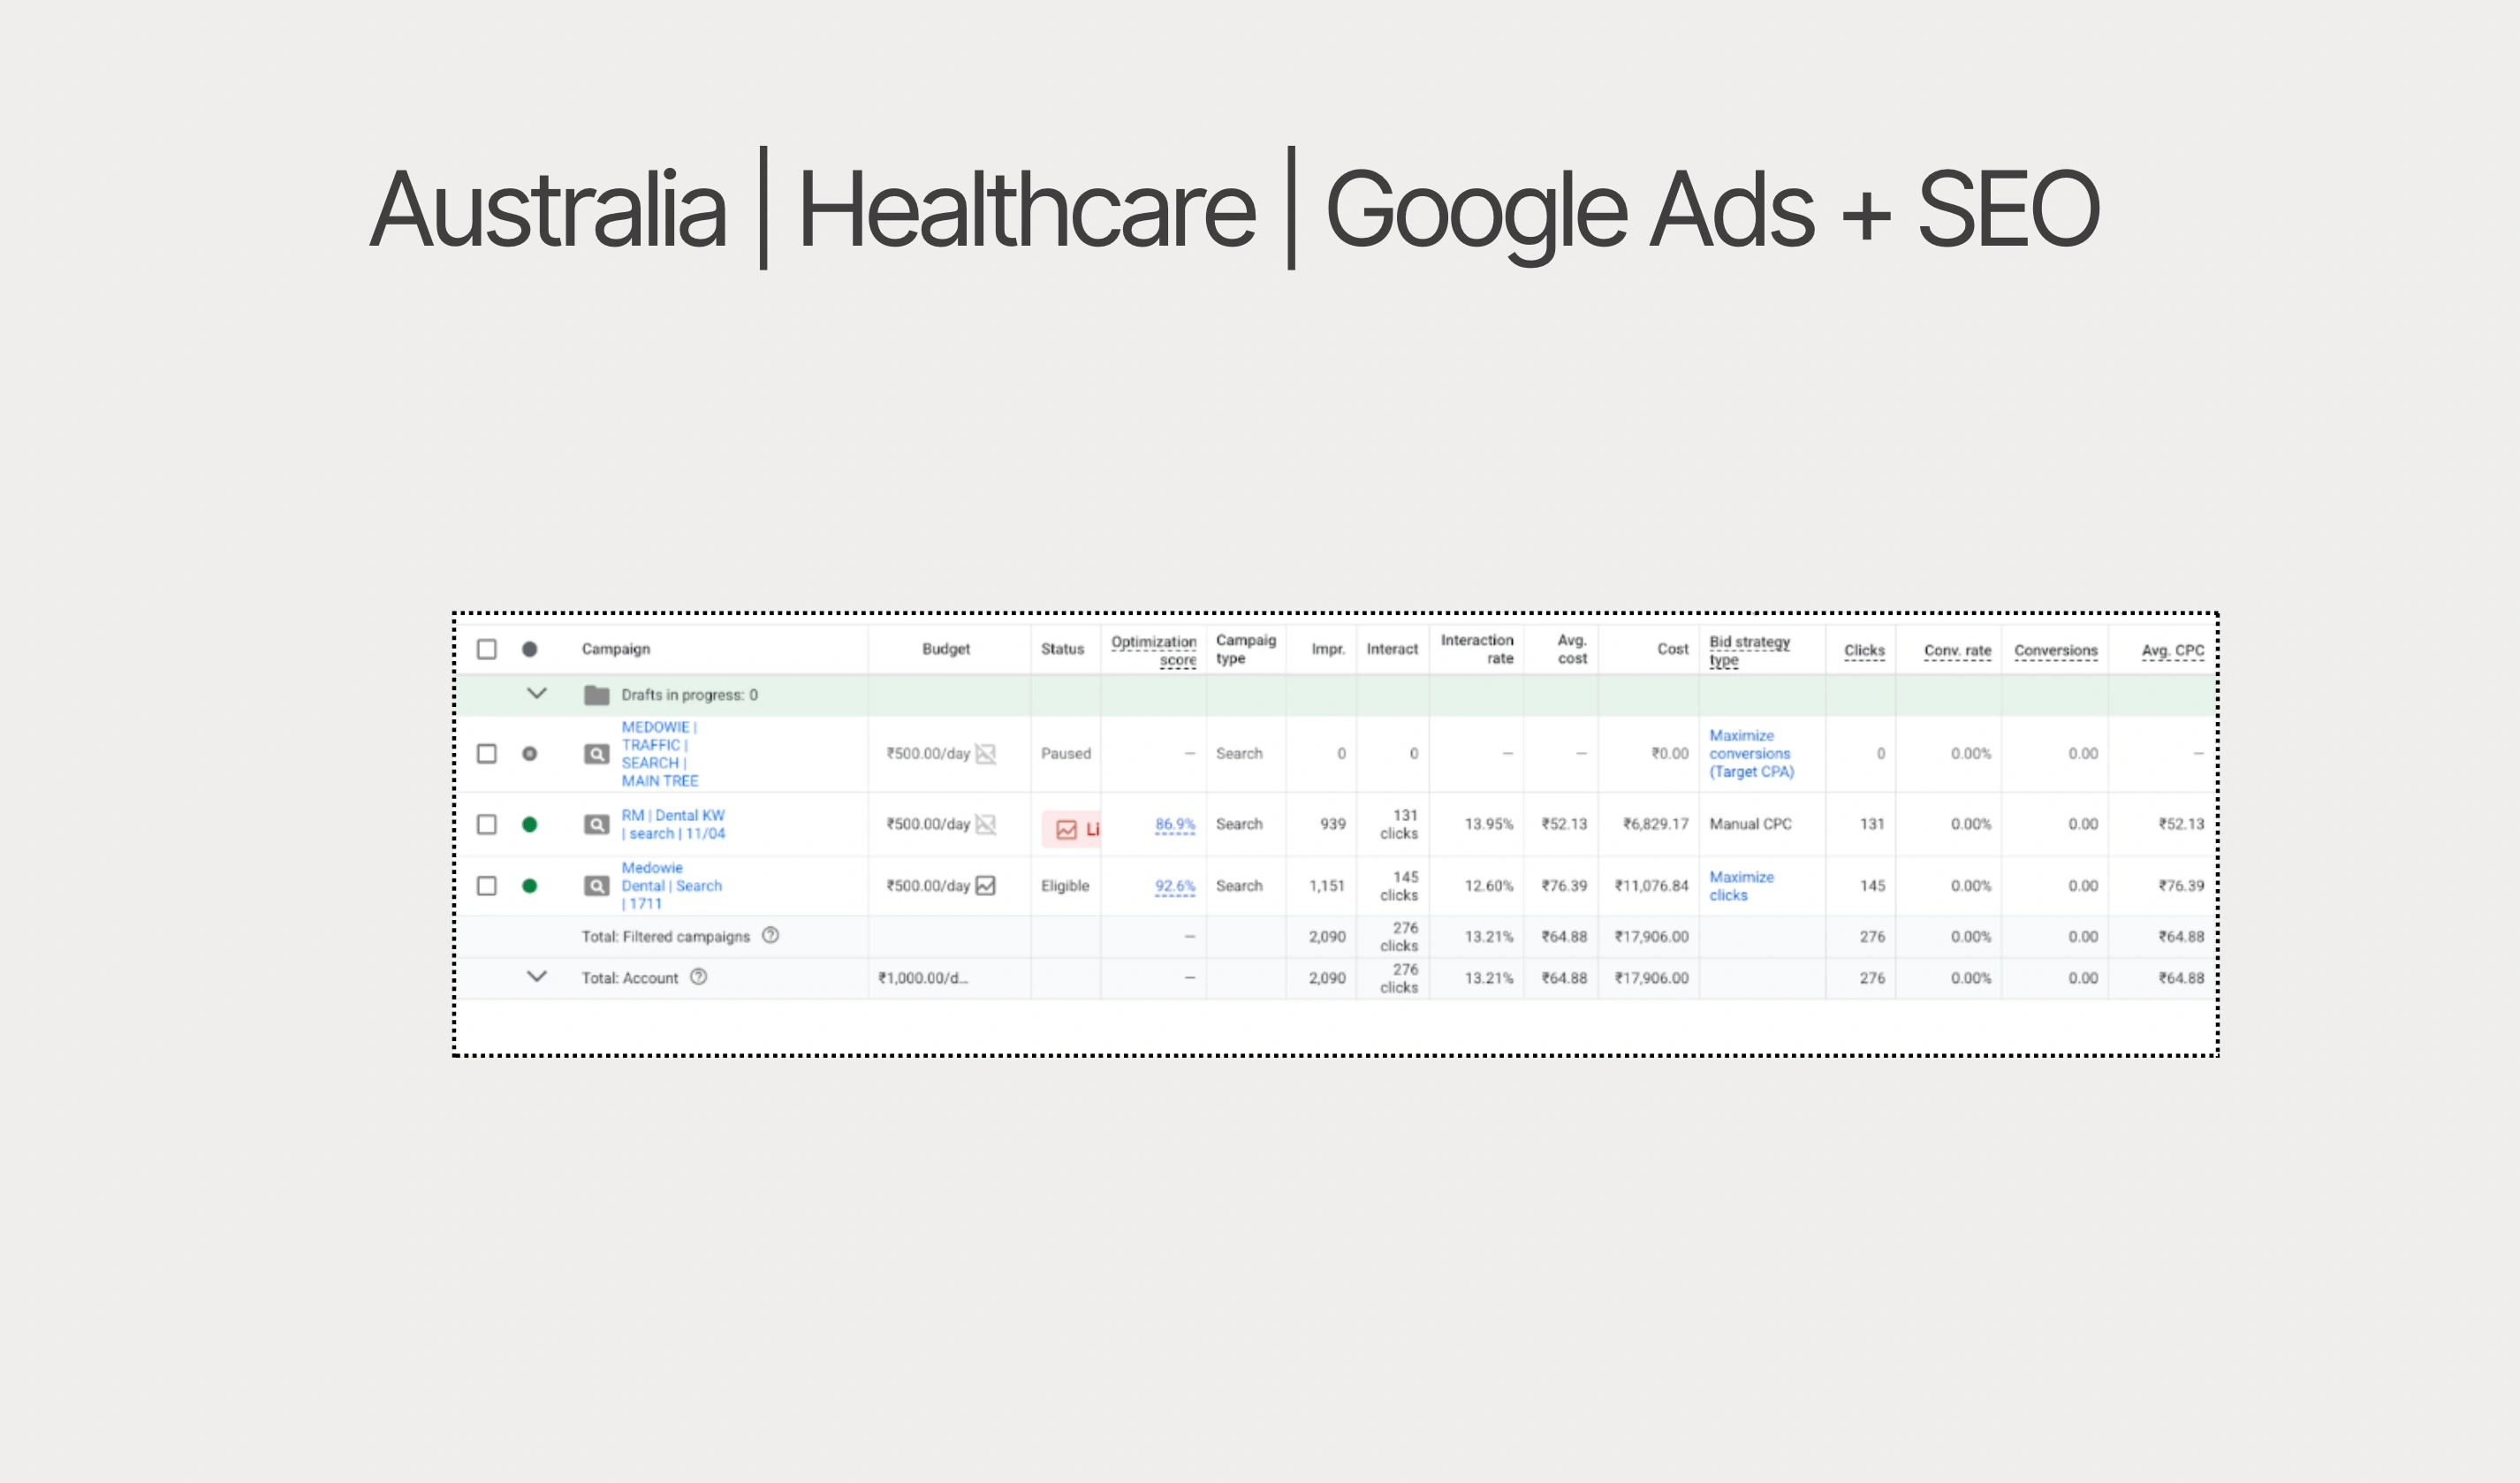Click the search campaign icon for RM Dental KW
The height and width of the screenshot is (1483, 2520).
[x=596, y=824]
